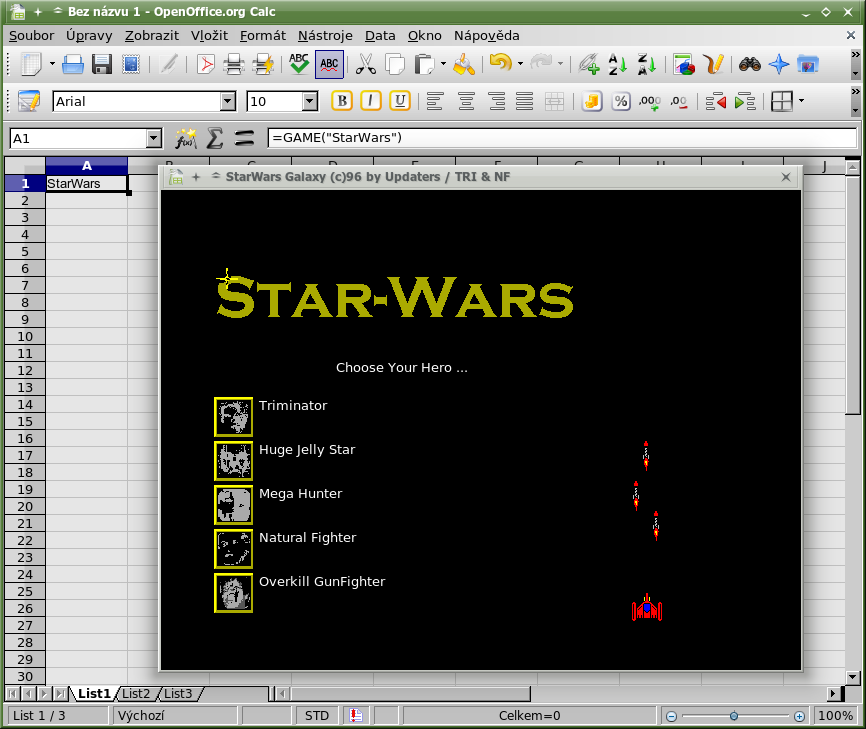
Task: Choose Triminator hero
Action: pos(233,417)
